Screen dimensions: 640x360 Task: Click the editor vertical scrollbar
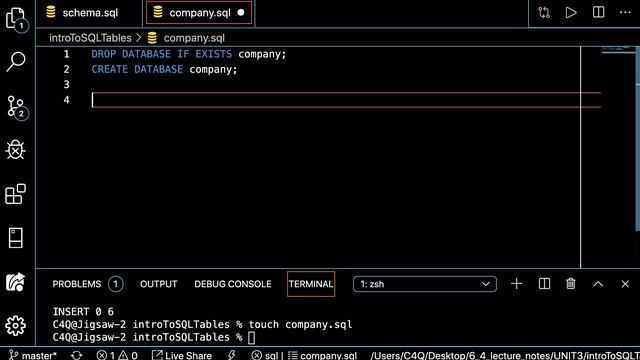(638, 139)
